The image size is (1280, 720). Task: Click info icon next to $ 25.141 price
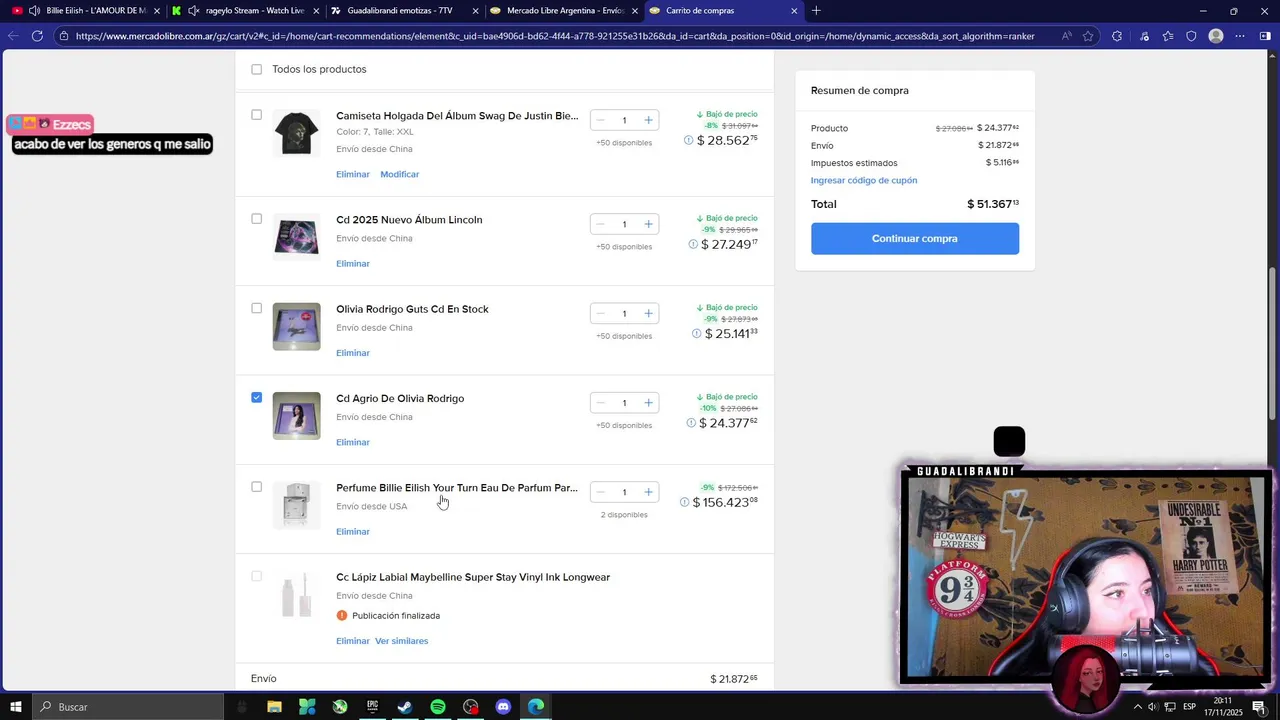pyautogui.click(x=696, y=333)
